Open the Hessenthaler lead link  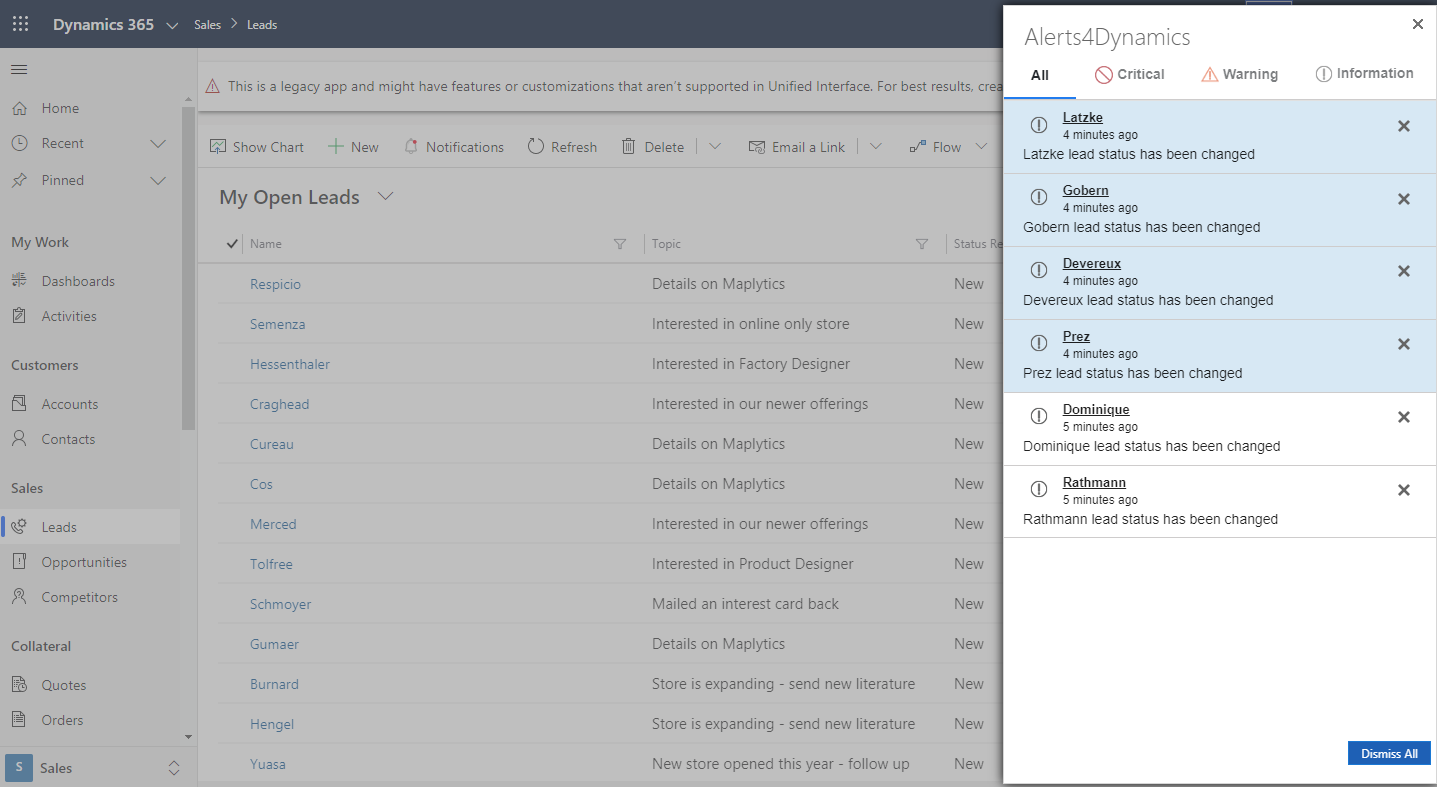pyautogui.click(x=290, y=364)
